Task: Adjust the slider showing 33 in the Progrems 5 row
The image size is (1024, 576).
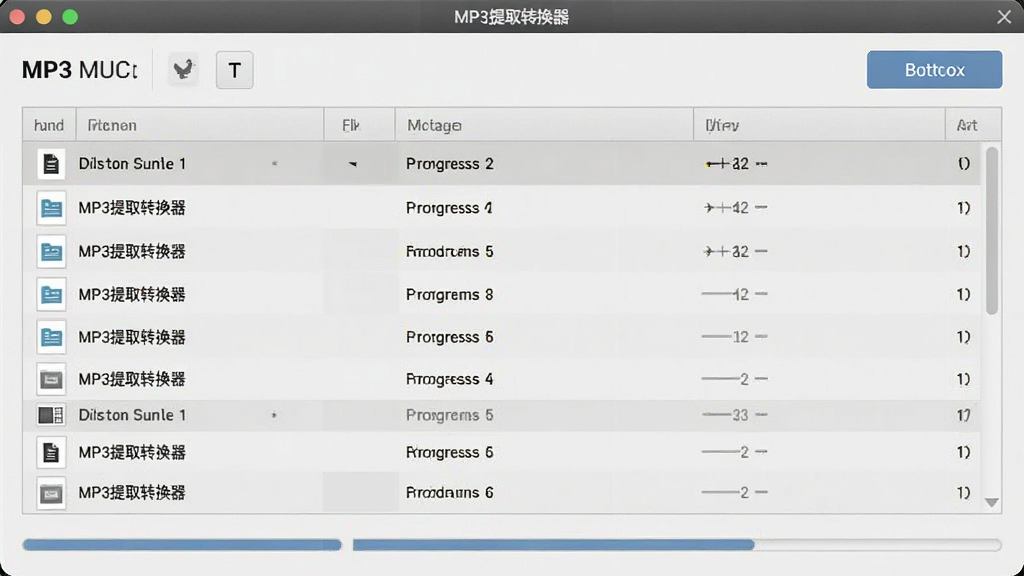Action: (735, 415)
